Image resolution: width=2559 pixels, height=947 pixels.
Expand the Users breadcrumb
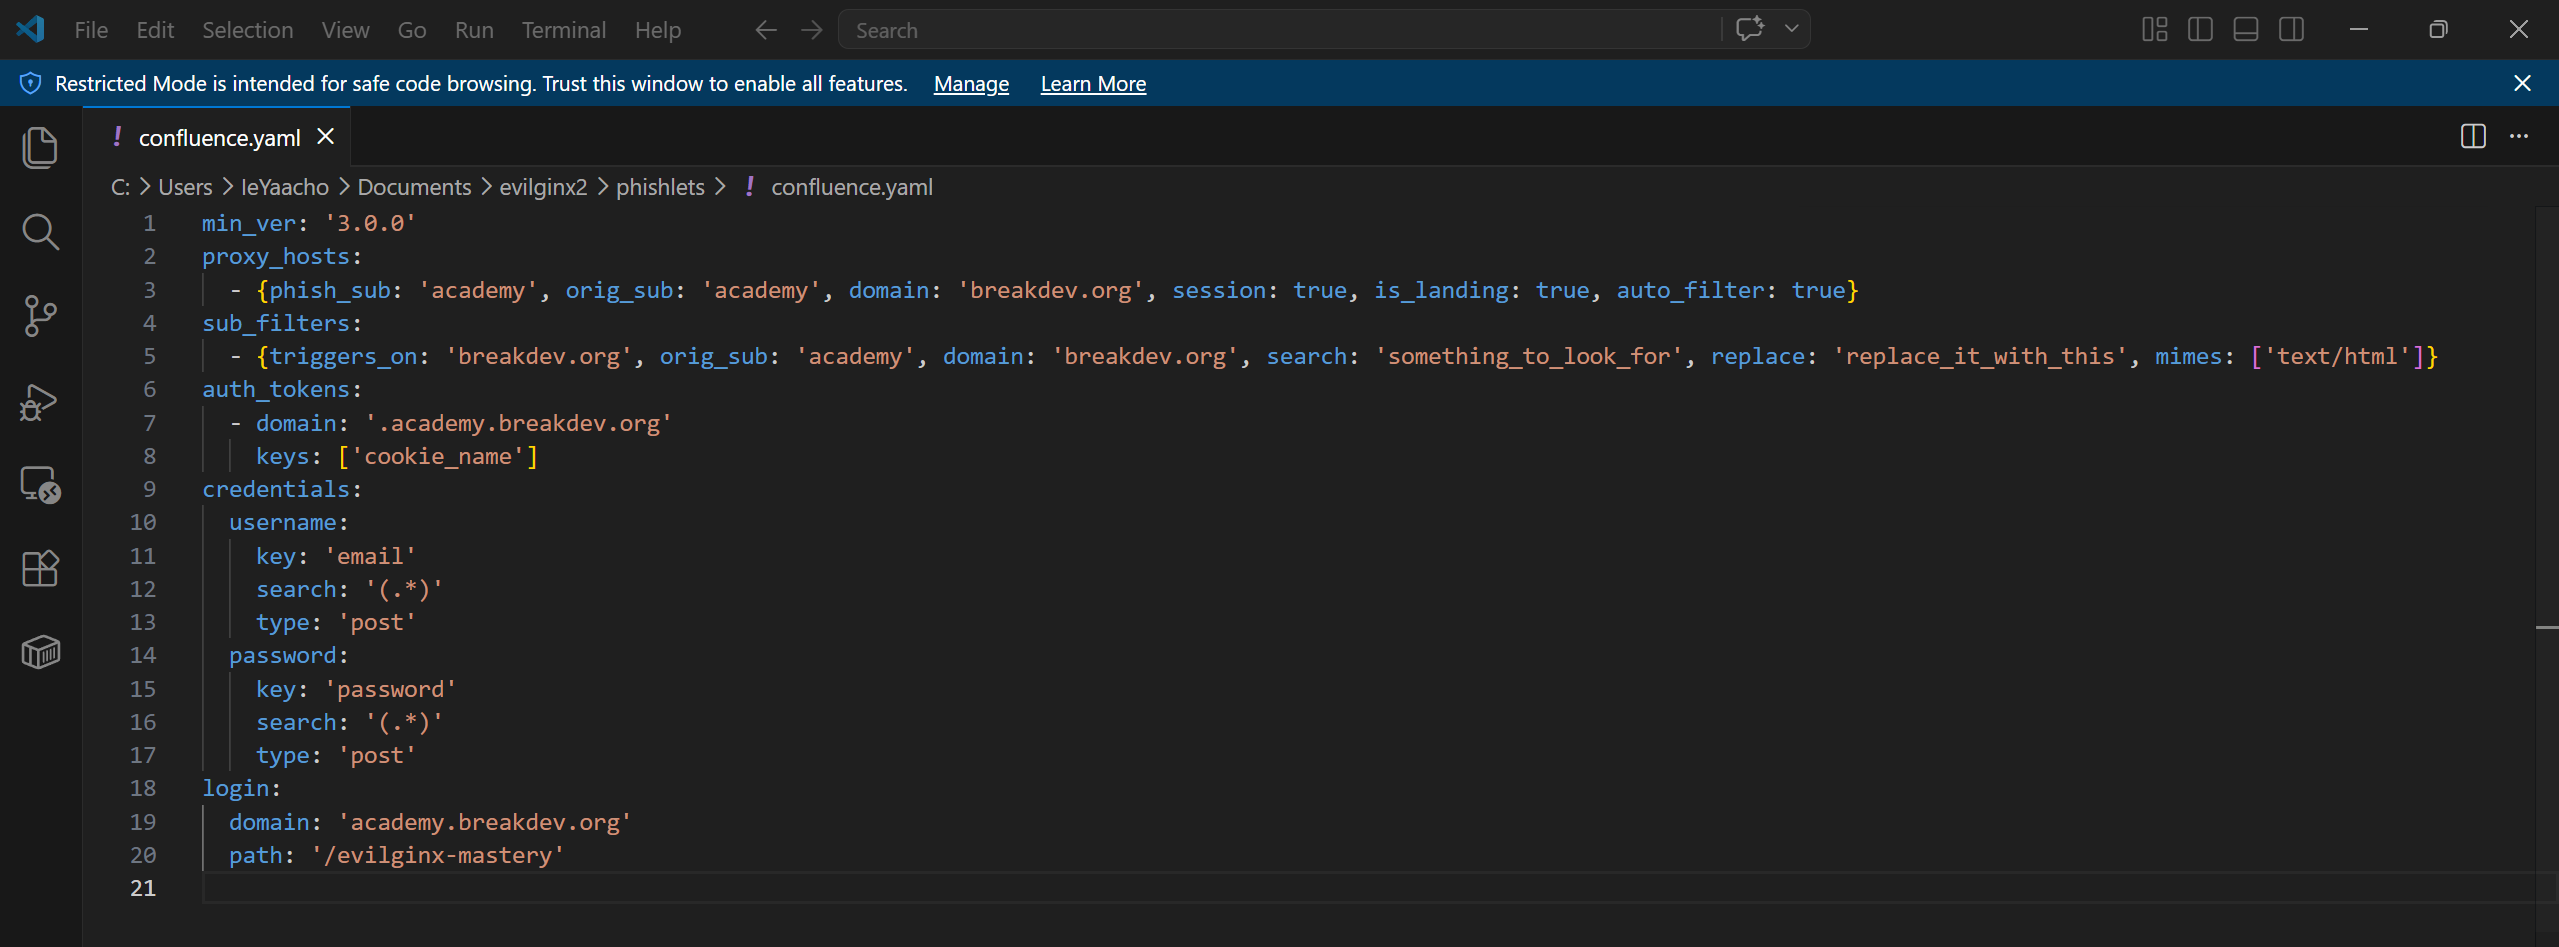186,187
